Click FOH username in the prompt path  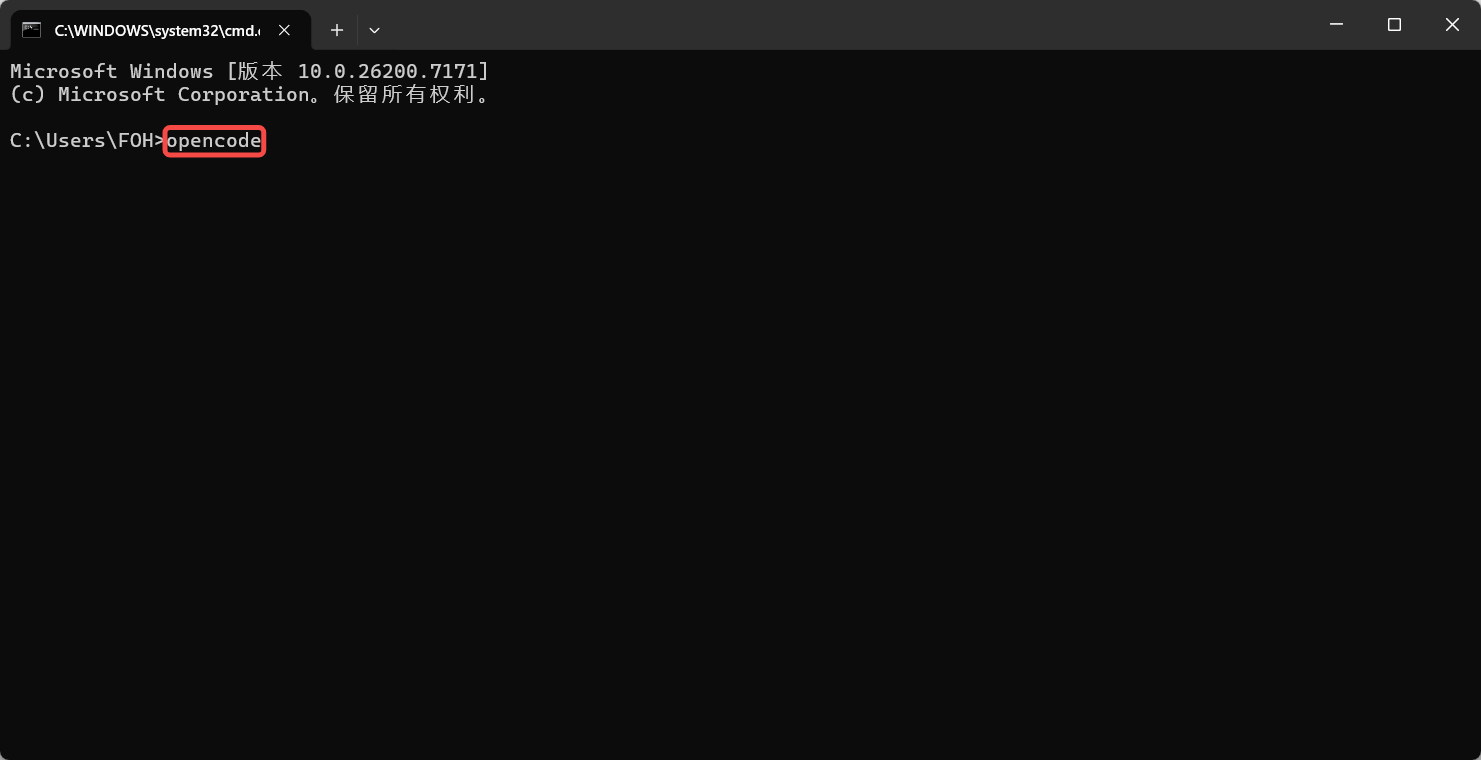click(136, 141)
